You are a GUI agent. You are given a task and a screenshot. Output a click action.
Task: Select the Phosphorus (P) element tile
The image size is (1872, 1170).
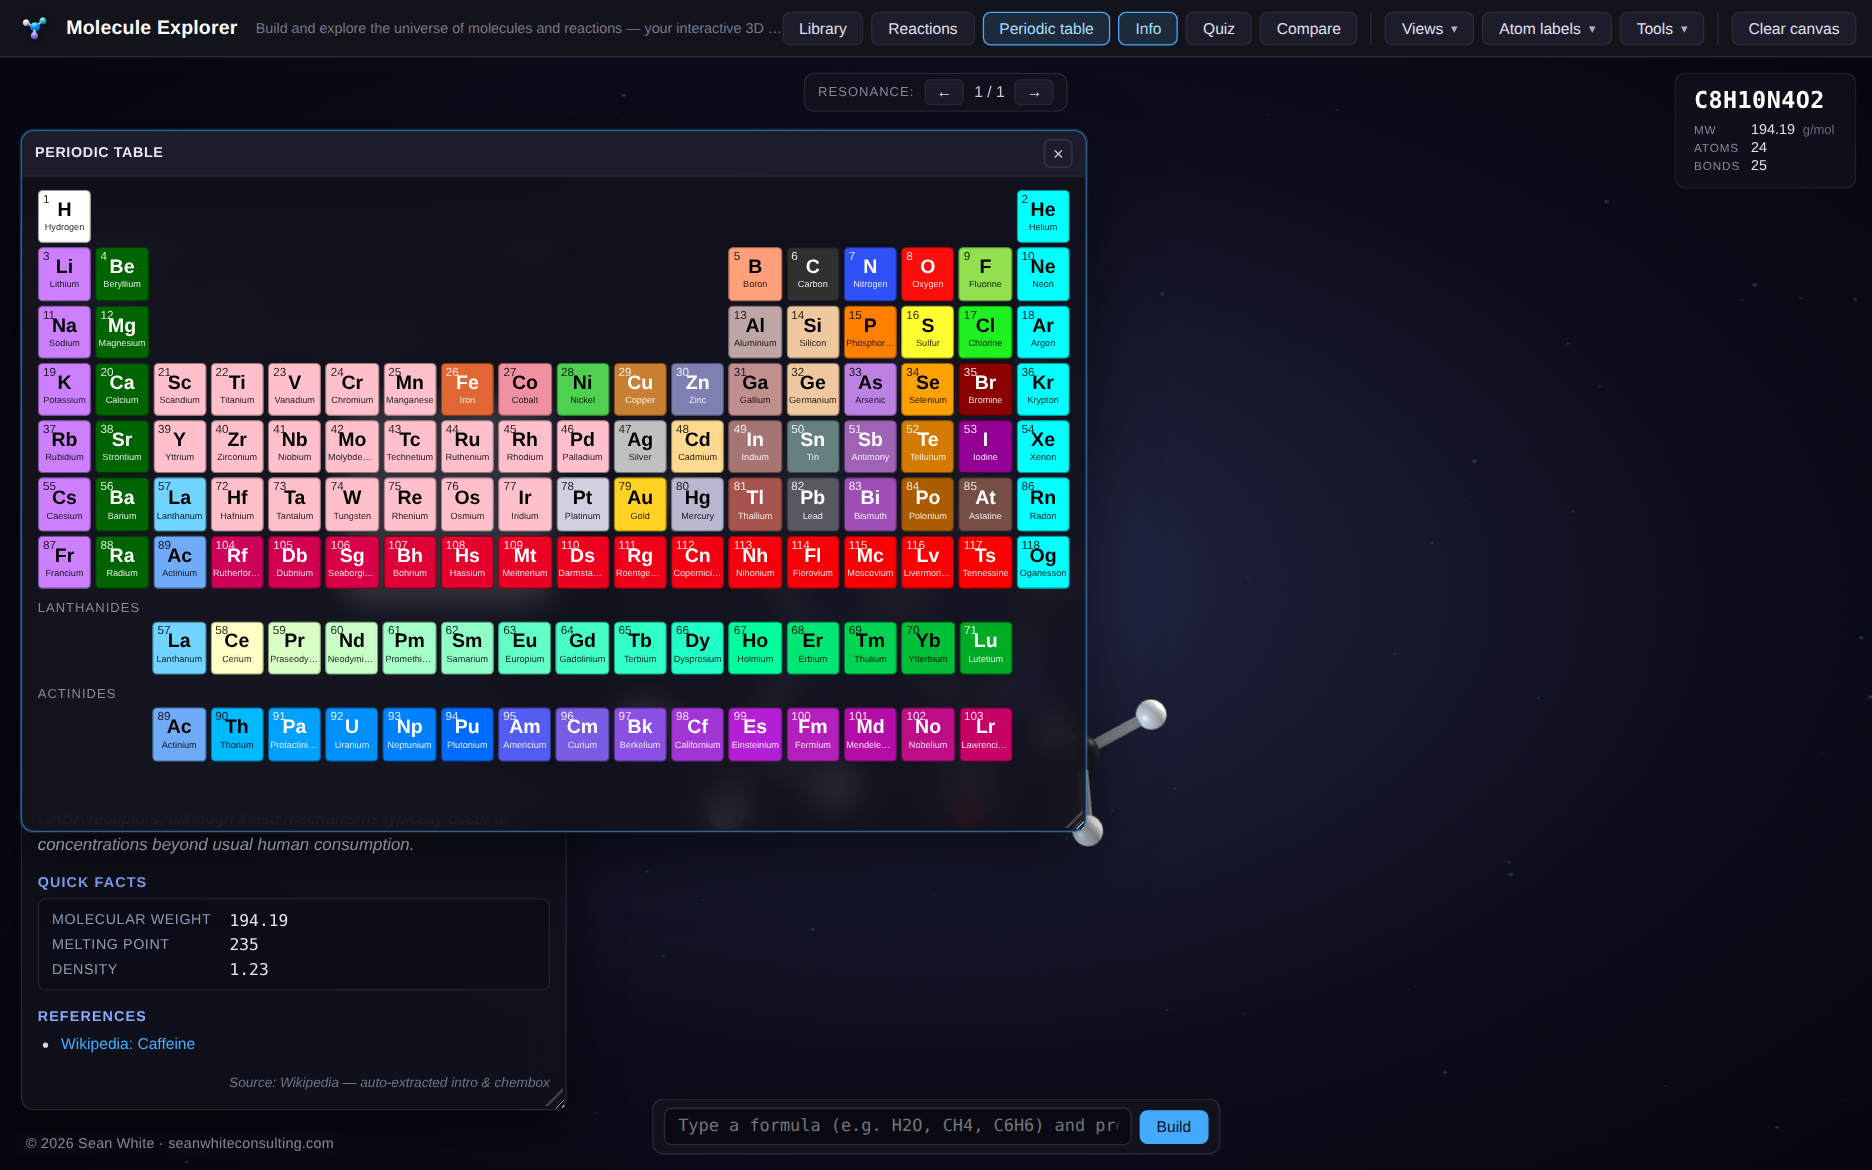pyautogui.click(x=870, y=333)
